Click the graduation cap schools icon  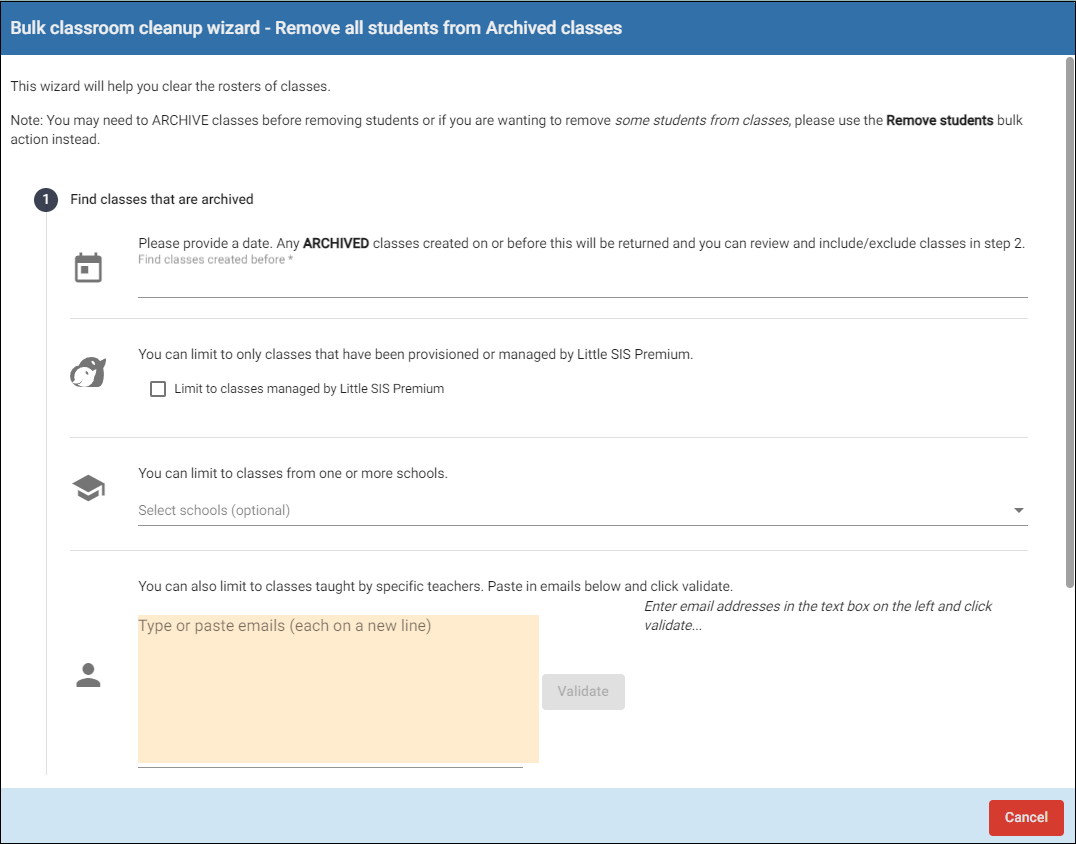click(89, 489)
